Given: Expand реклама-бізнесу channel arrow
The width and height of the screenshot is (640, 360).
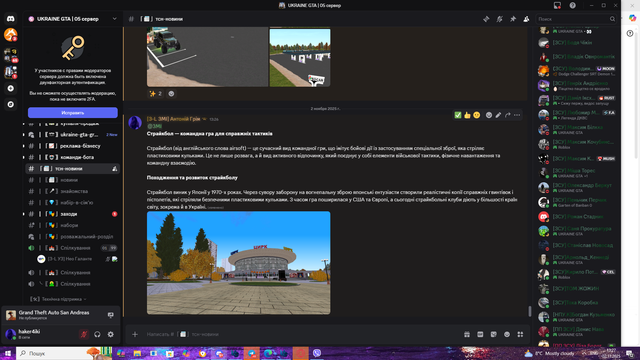Looking at the screenshot, I should (x=24, y=146).
